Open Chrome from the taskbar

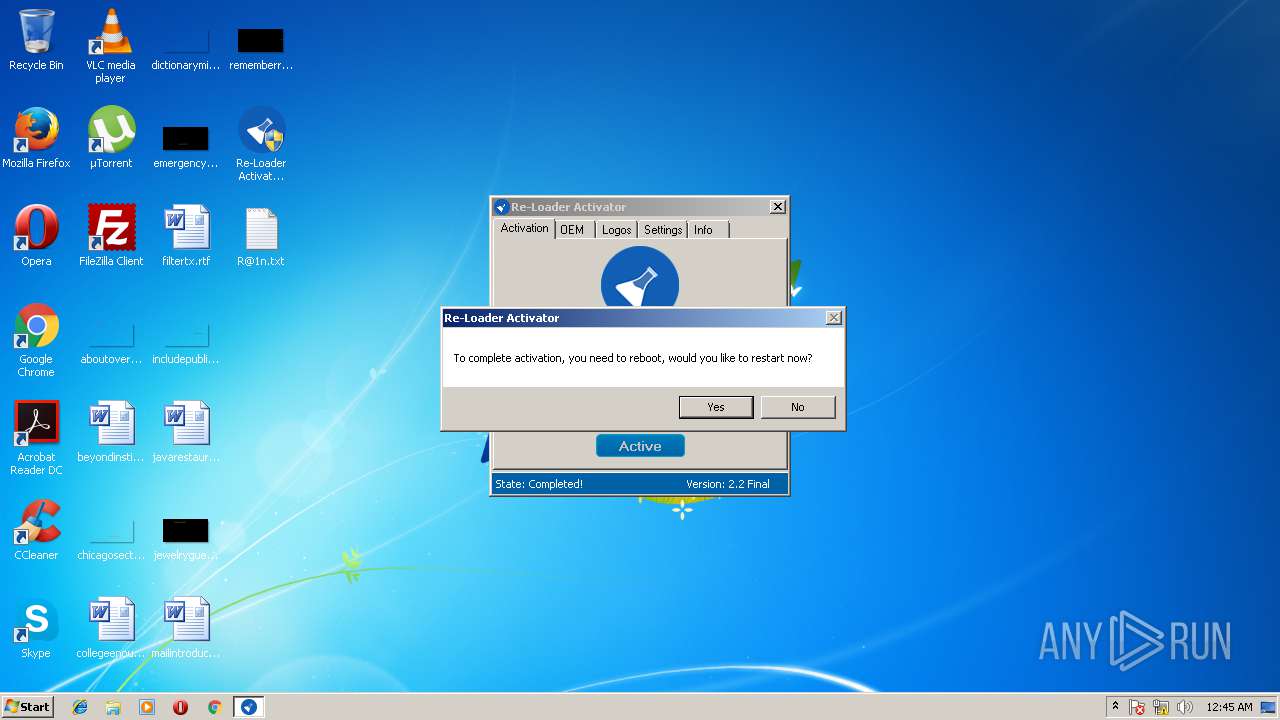(214, 707)
